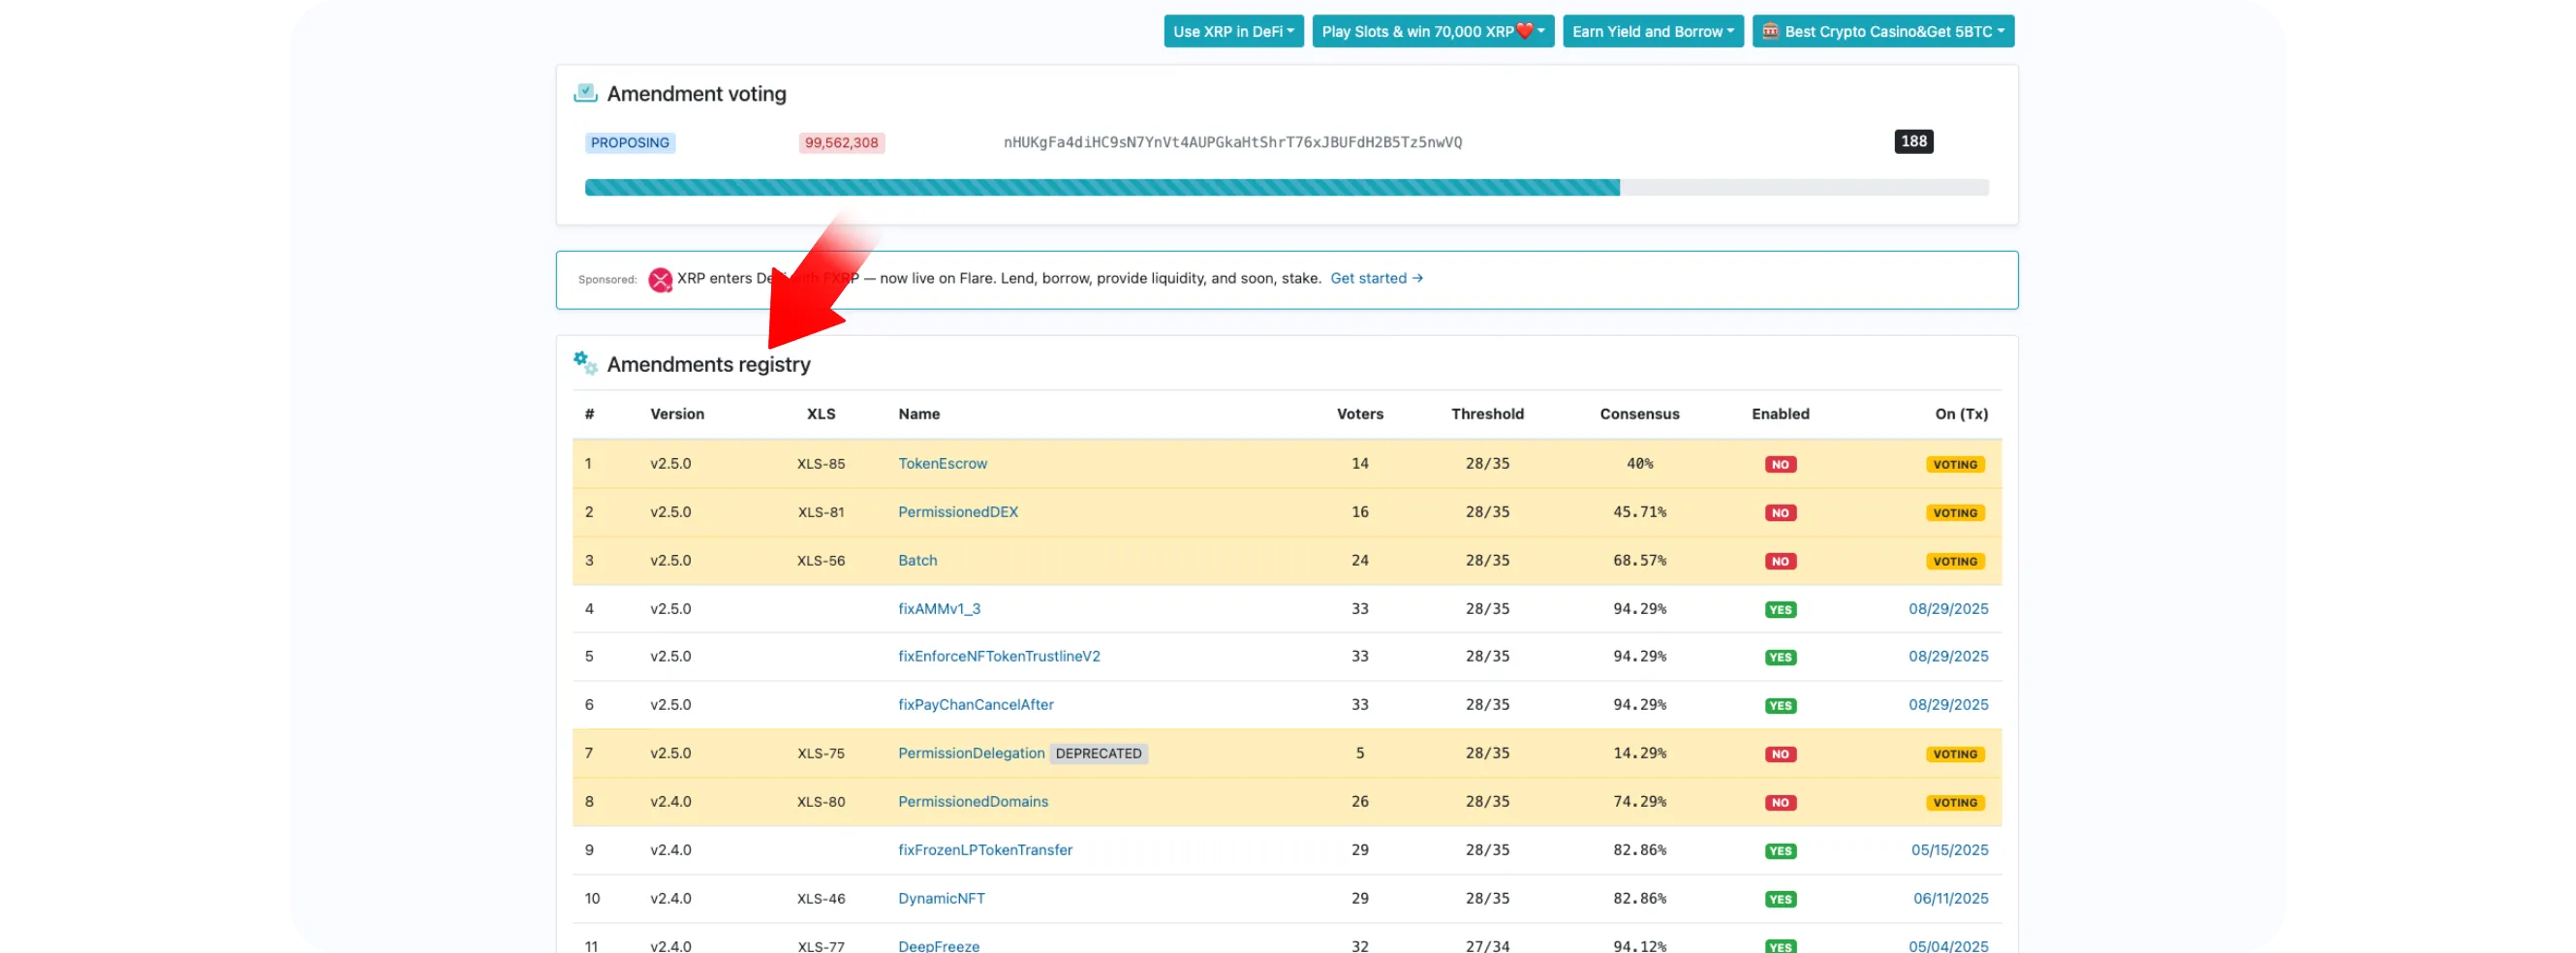
Task: Click the Consensus column header
Action: [x=1639, y=414]
